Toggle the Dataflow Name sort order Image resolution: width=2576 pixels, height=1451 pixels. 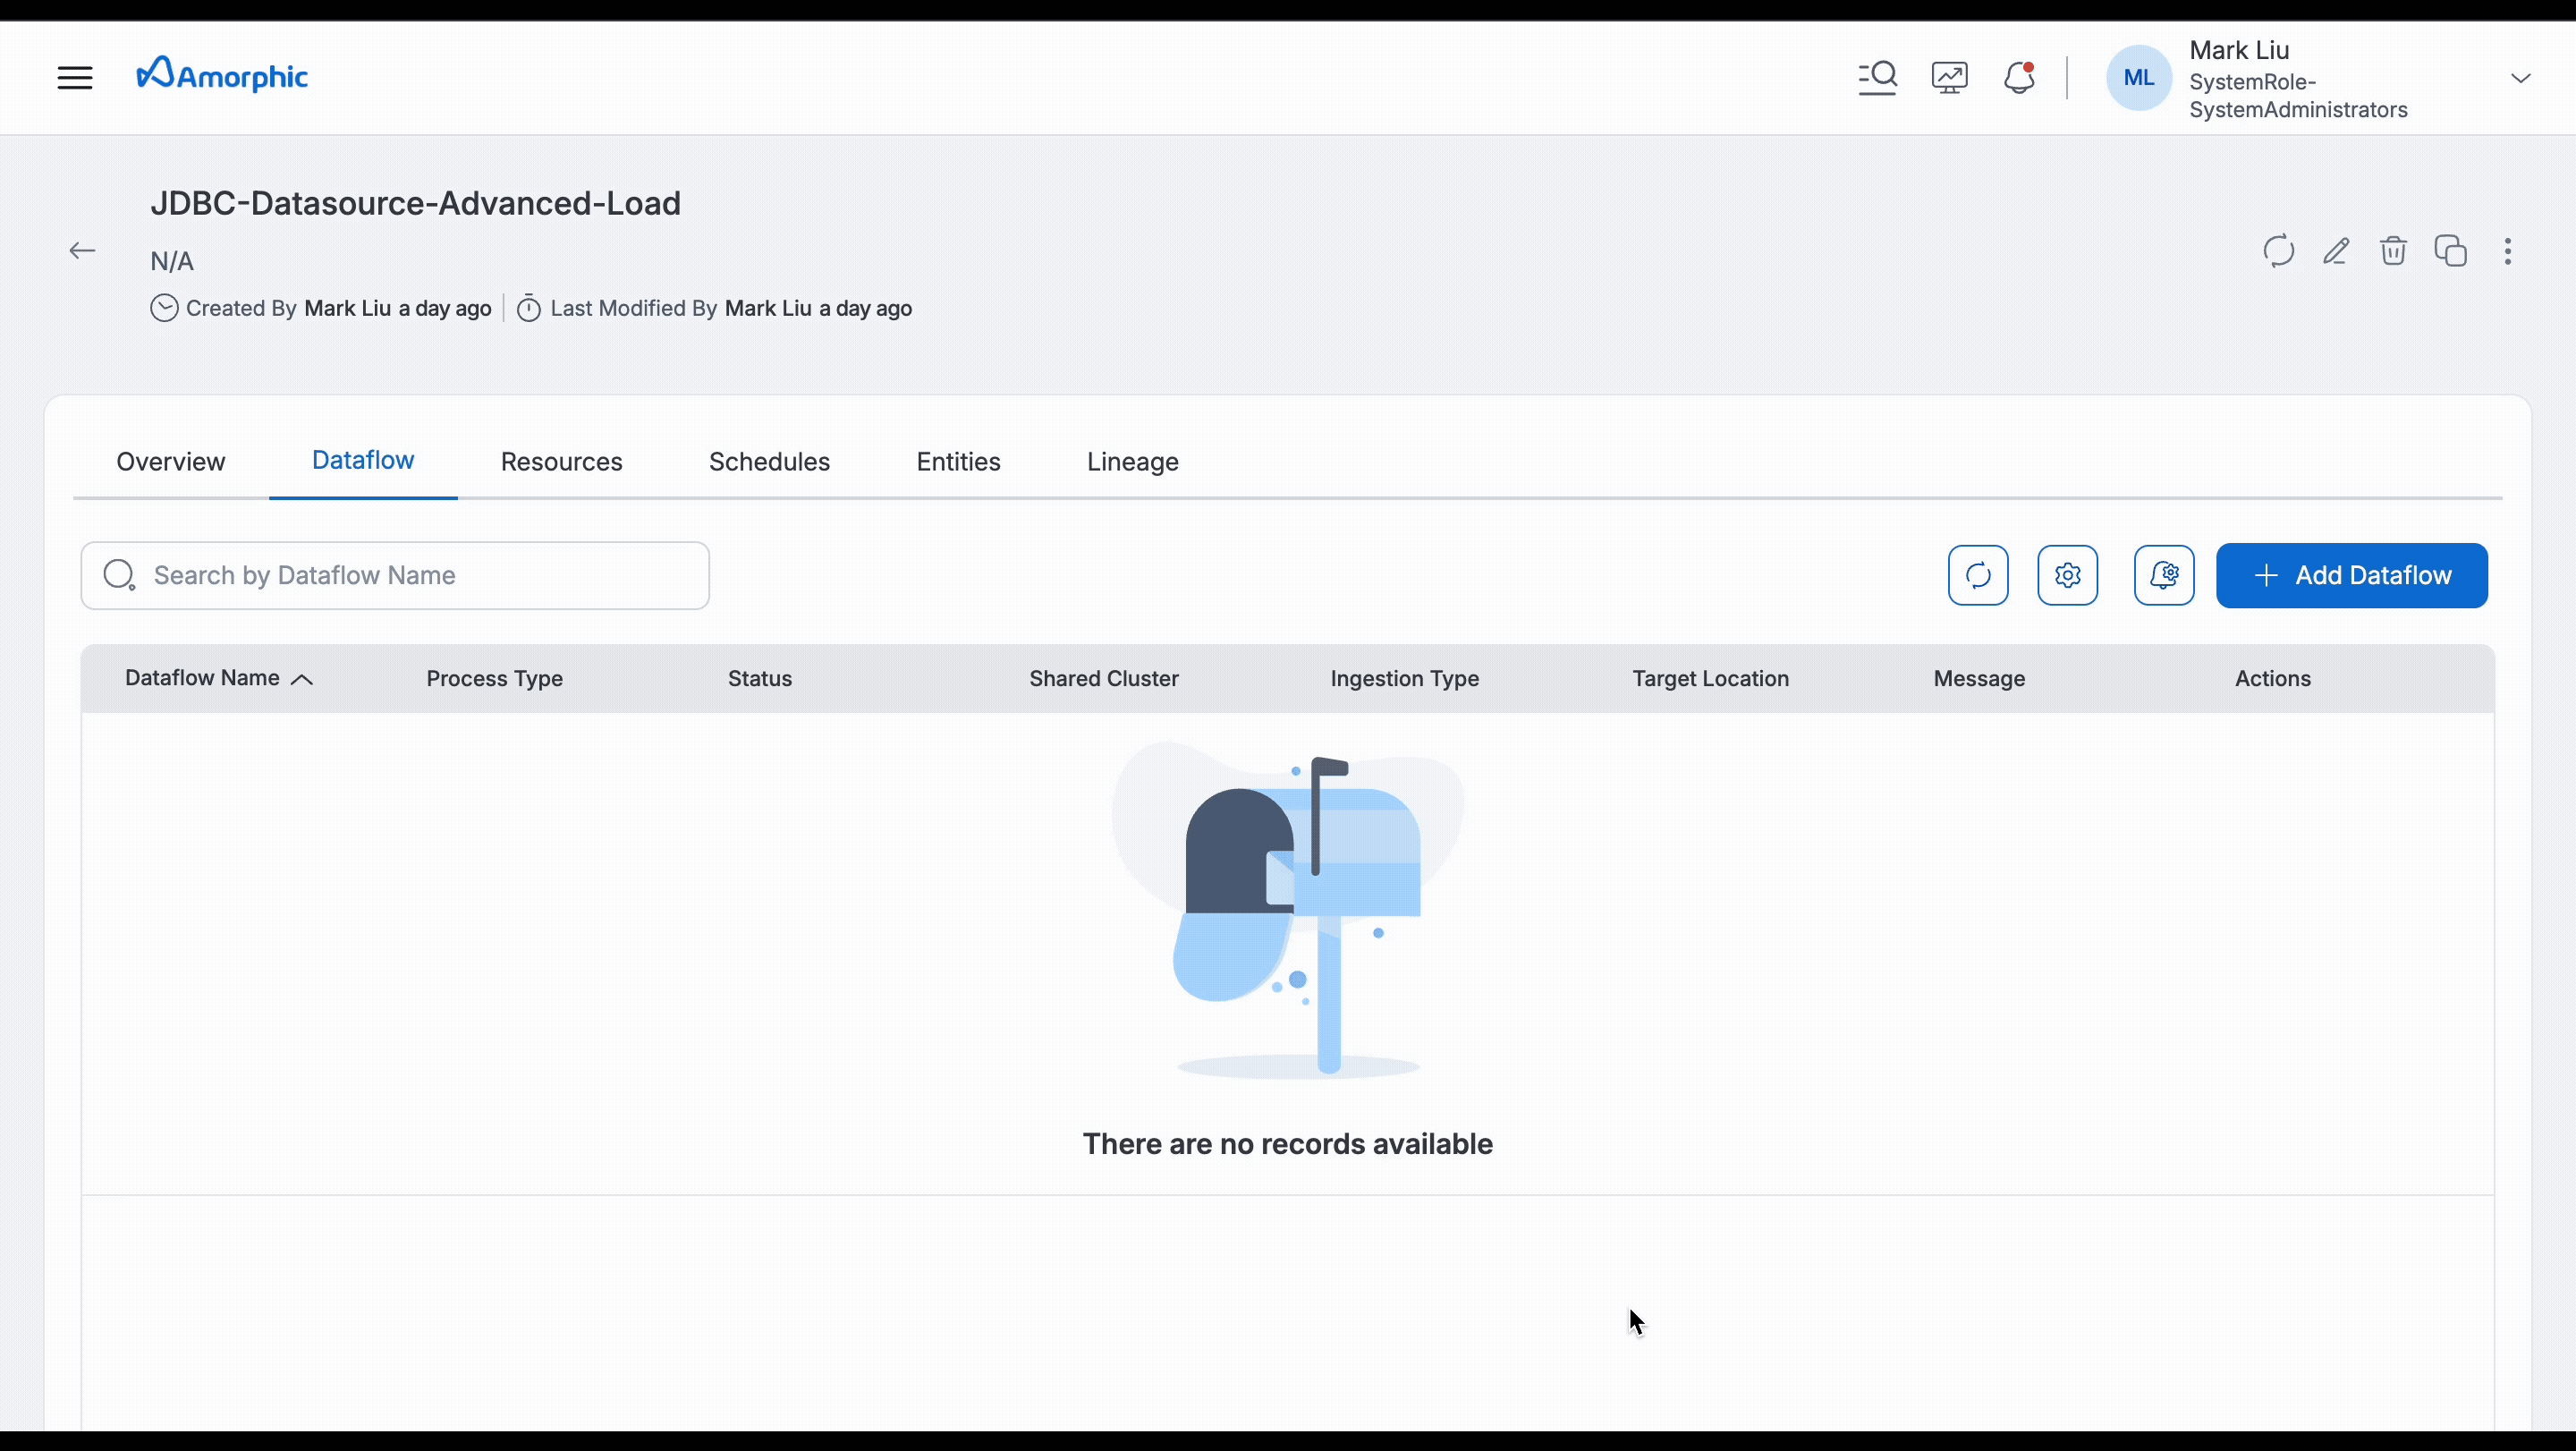[302, 678]
